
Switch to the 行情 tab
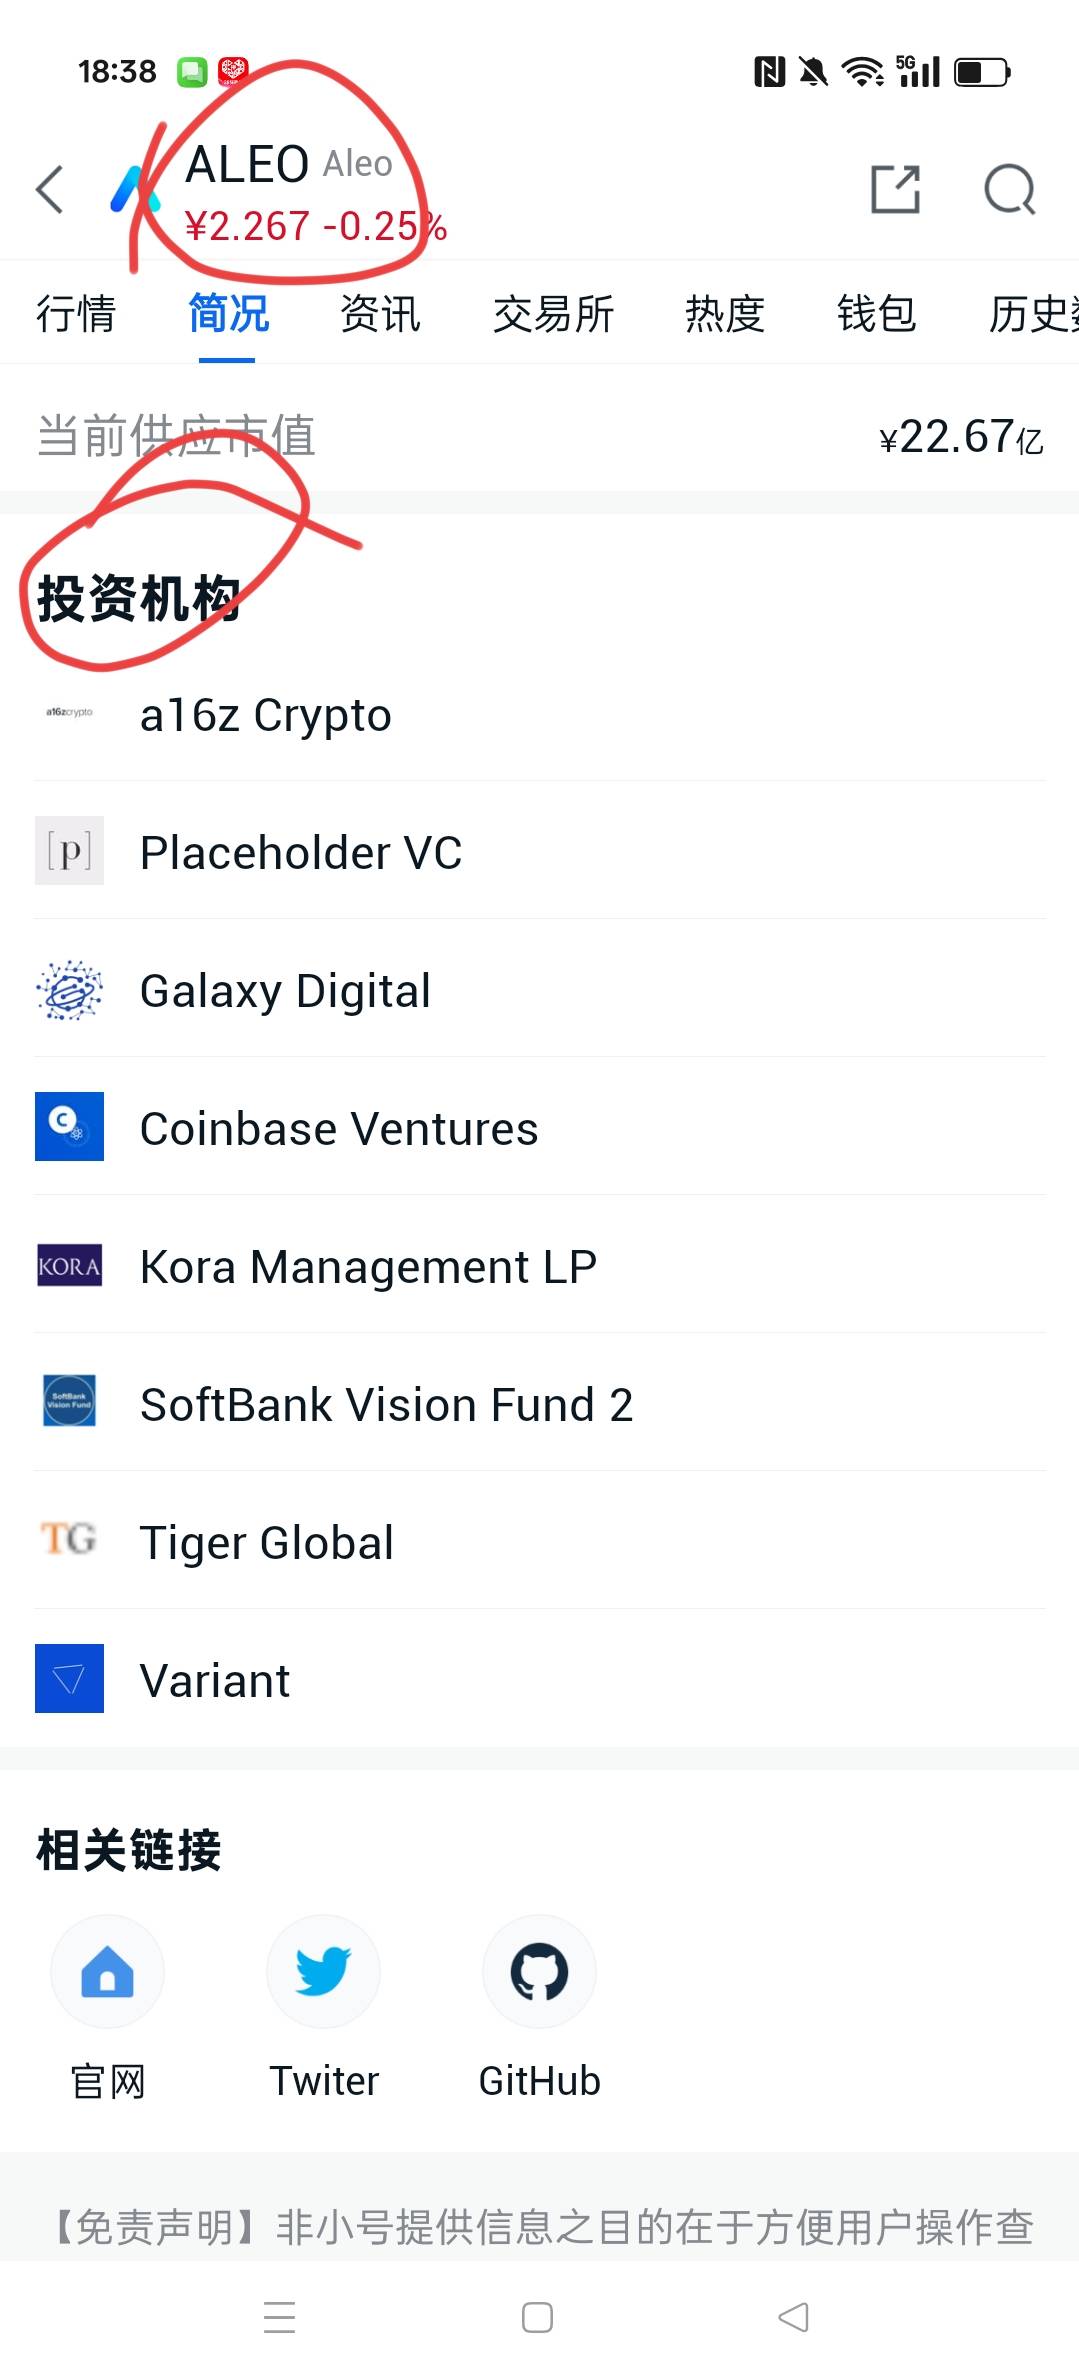[76, 314]
